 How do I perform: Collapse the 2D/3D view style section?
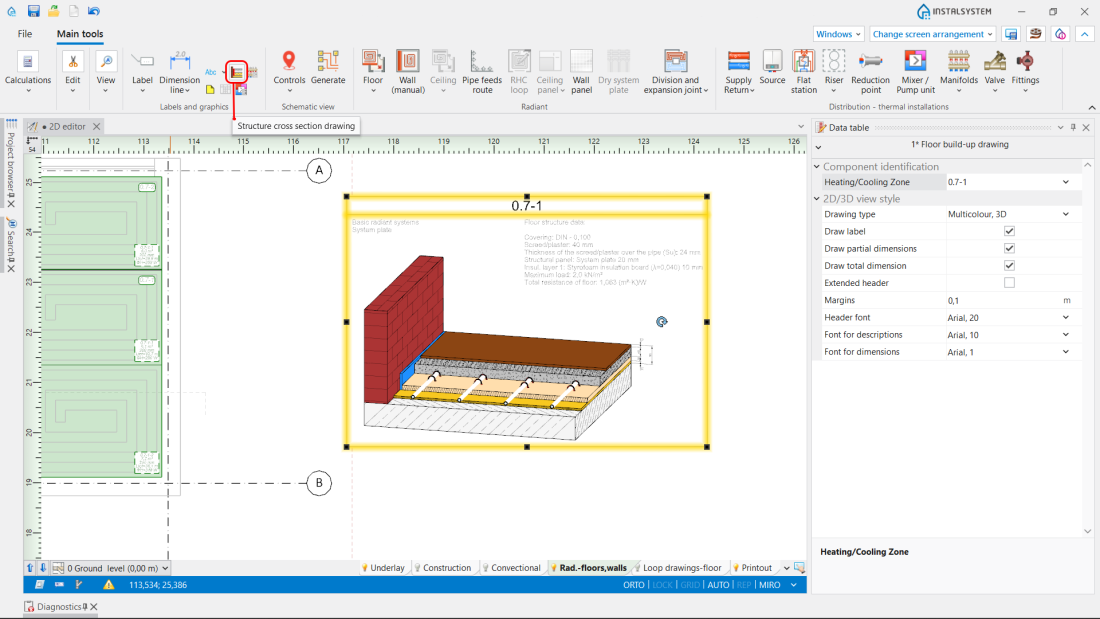[817, 199]
